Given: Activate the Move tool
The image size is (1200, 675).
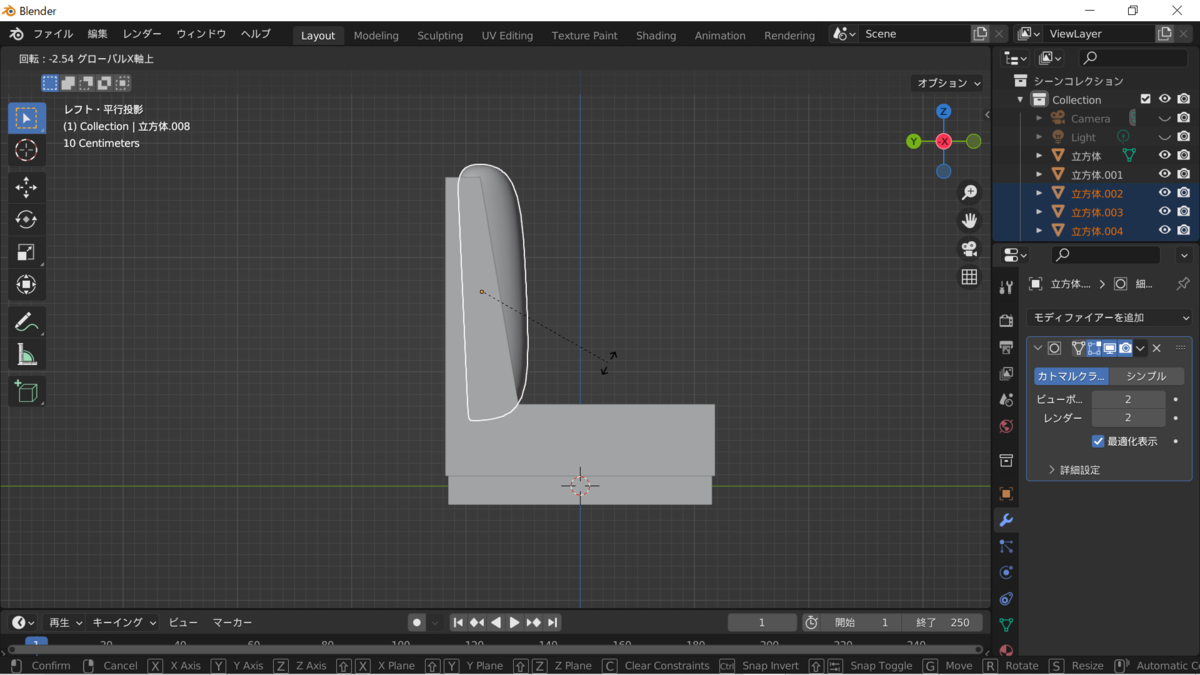Looking at the screenshot, I should pos(27,188).
